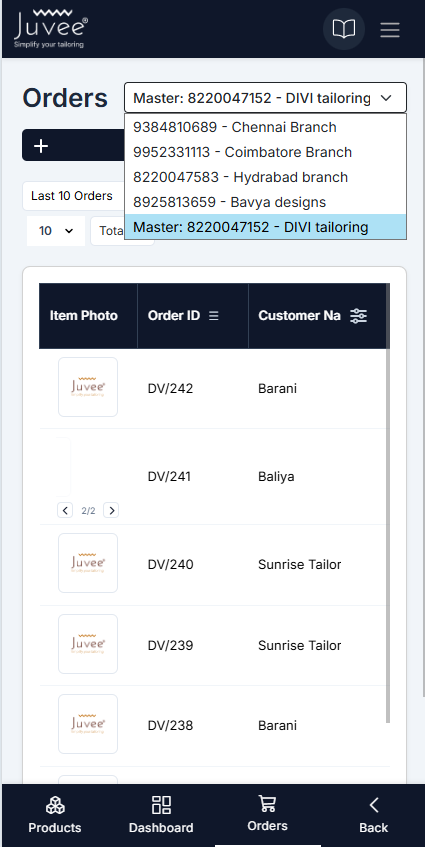Open the item photo thumbnail for DV/238

[x=88, y=724]
